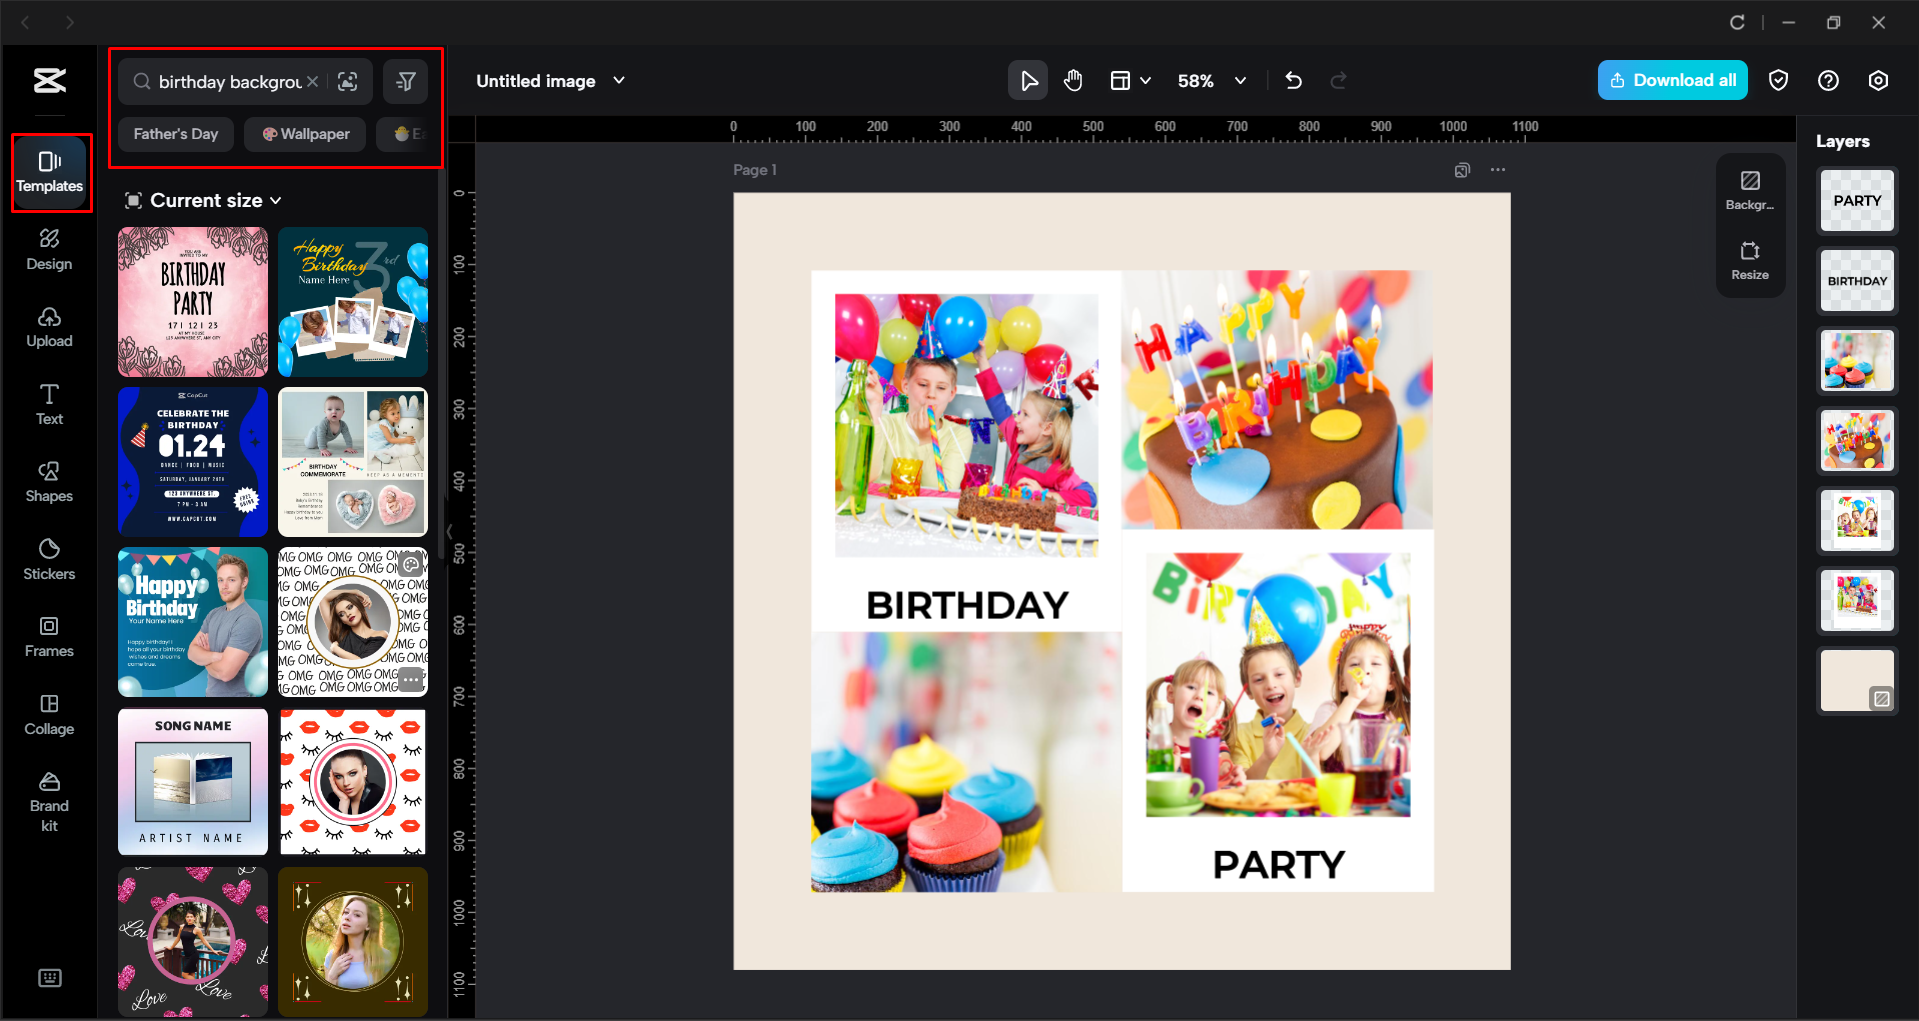Open the help question mark icon
Image resolution: width=1919 pixels, height=1021 pixels.
coord(1828,81)
